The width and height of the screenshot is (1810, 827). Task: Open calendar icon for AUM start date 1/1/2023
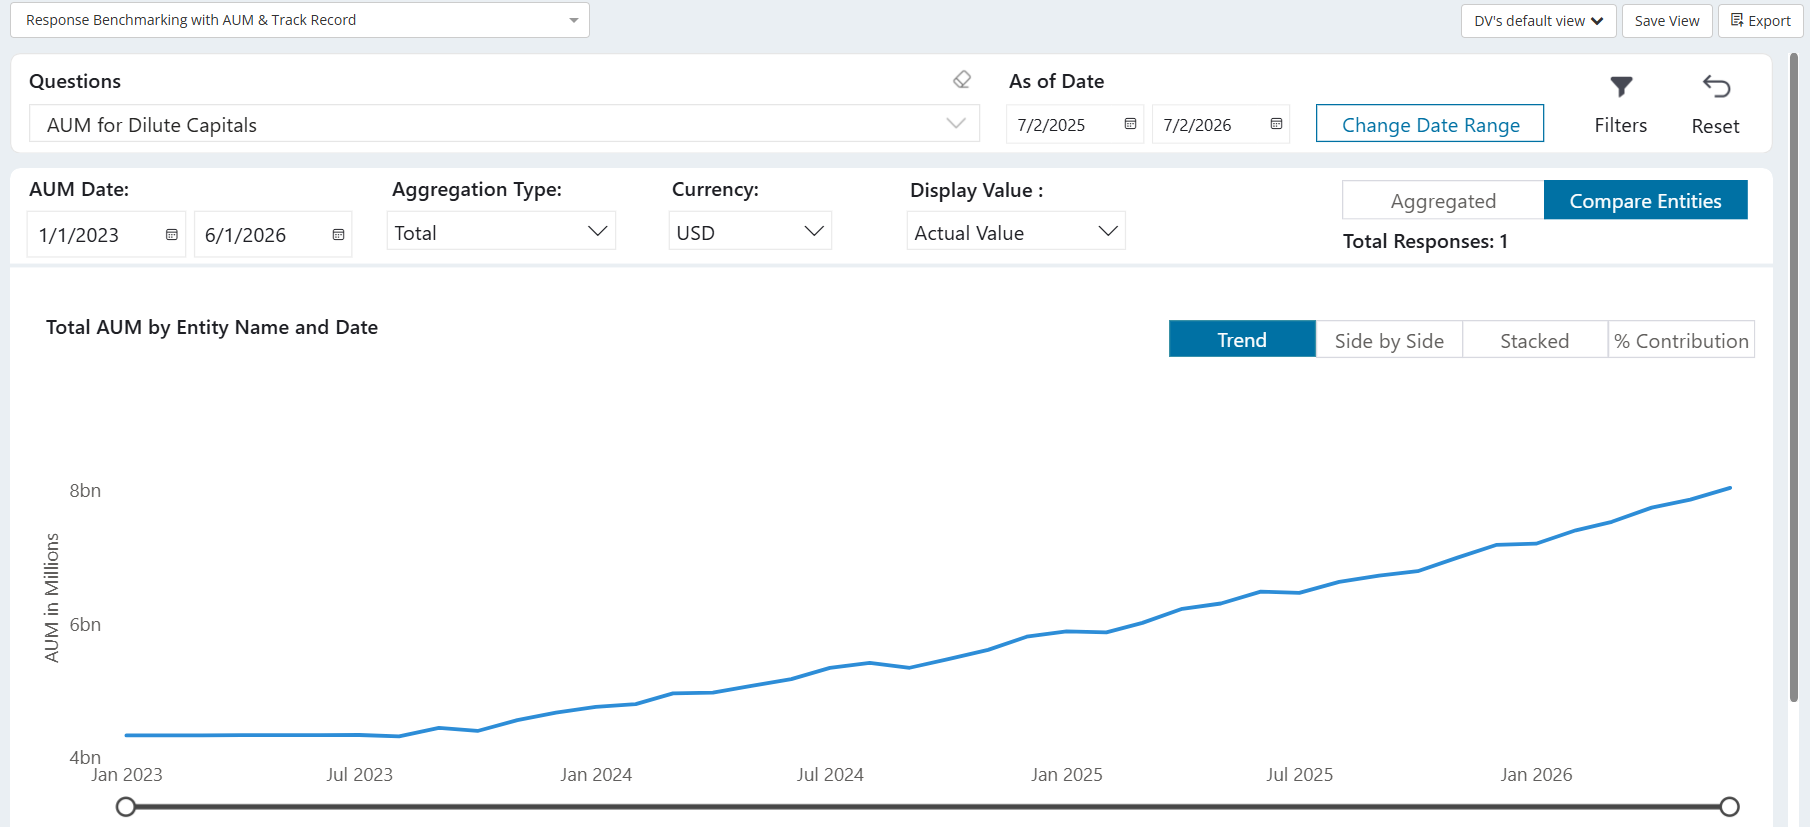pyautogui.click(x=172, y=235)
